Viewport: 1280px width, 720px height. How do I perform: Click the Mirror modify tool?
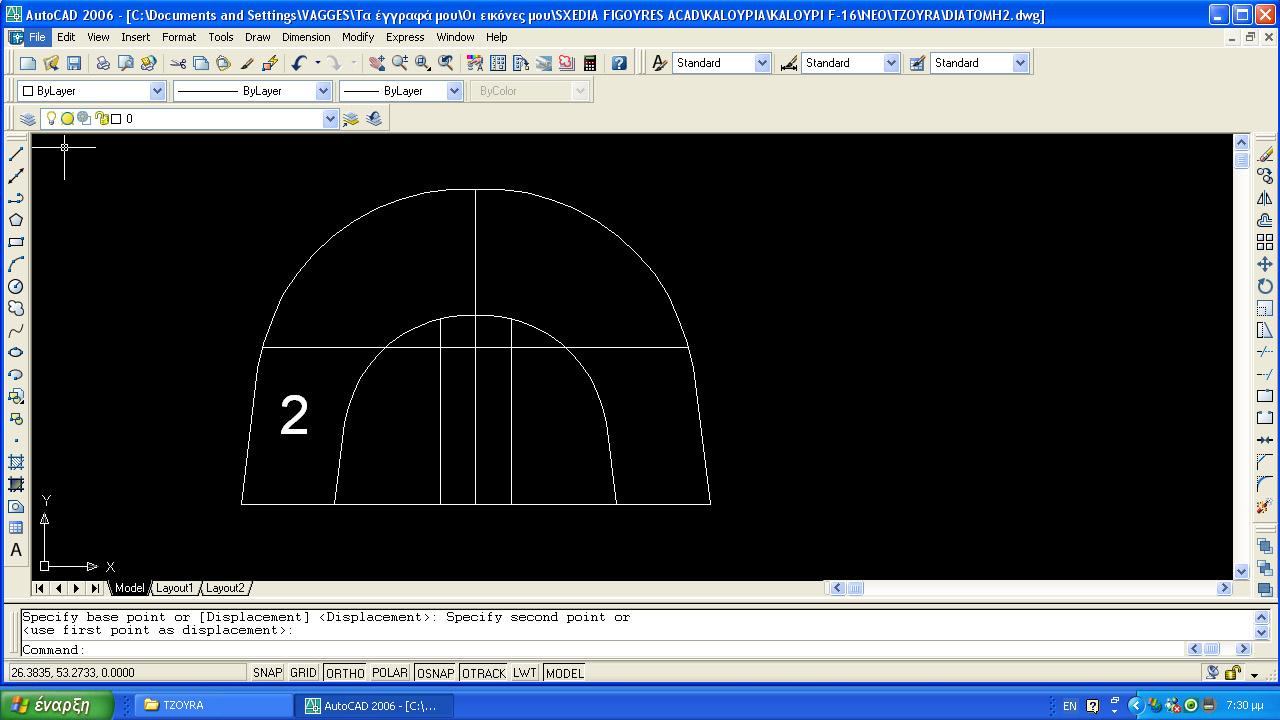point(1265,198)
